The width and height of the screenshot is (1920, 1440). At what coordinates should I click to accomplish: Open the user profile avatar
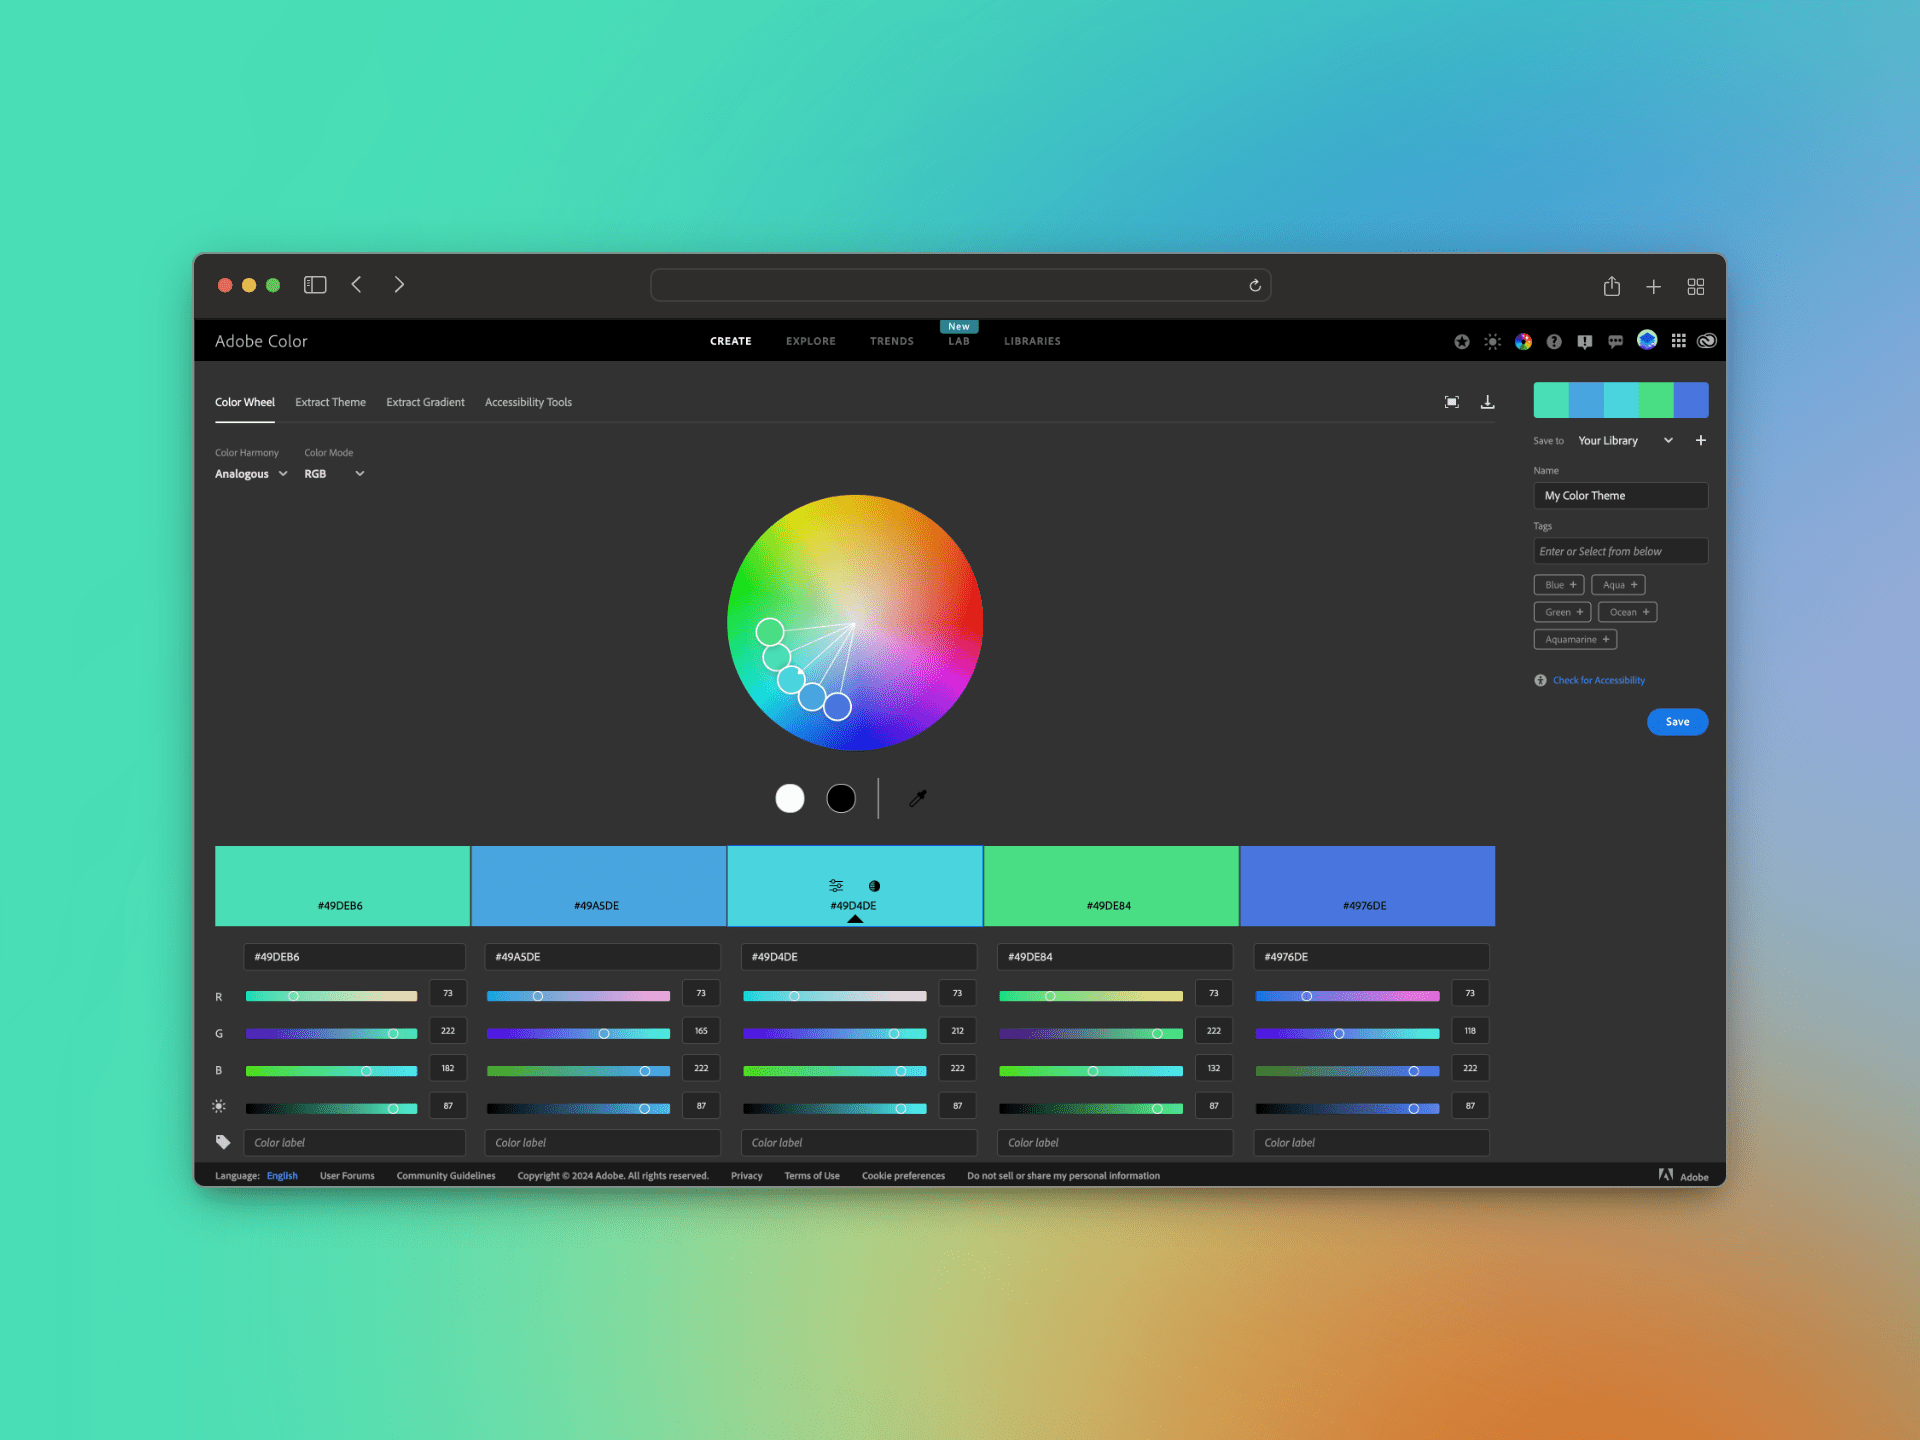1647,340
